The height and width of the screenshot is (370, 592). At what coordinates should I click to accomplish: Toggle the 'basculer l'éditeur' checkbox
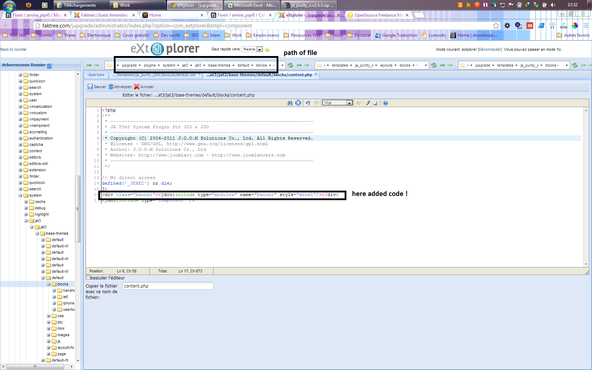(x=88, y=278)
